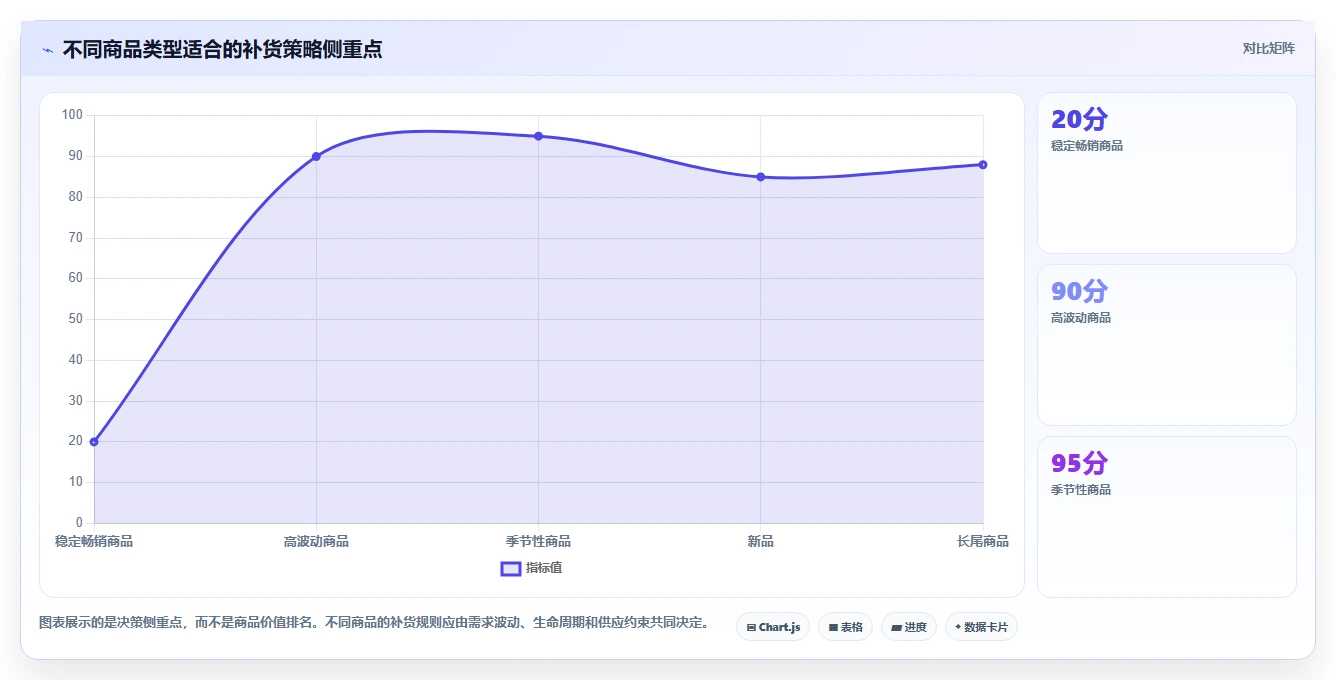Click the x-axis label 长尾商品
Screen dimensions: 1336x680
pos(983,541)
